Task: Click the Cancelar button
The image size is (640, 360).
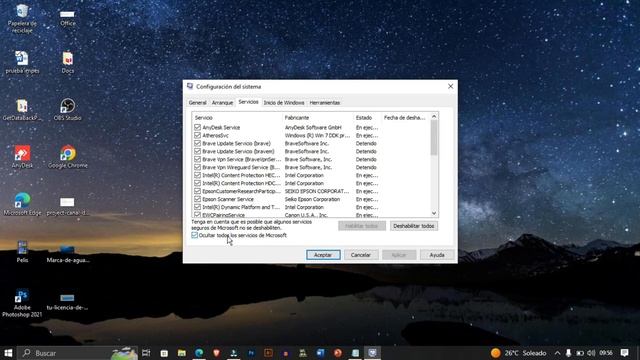Action: point(361,255)
